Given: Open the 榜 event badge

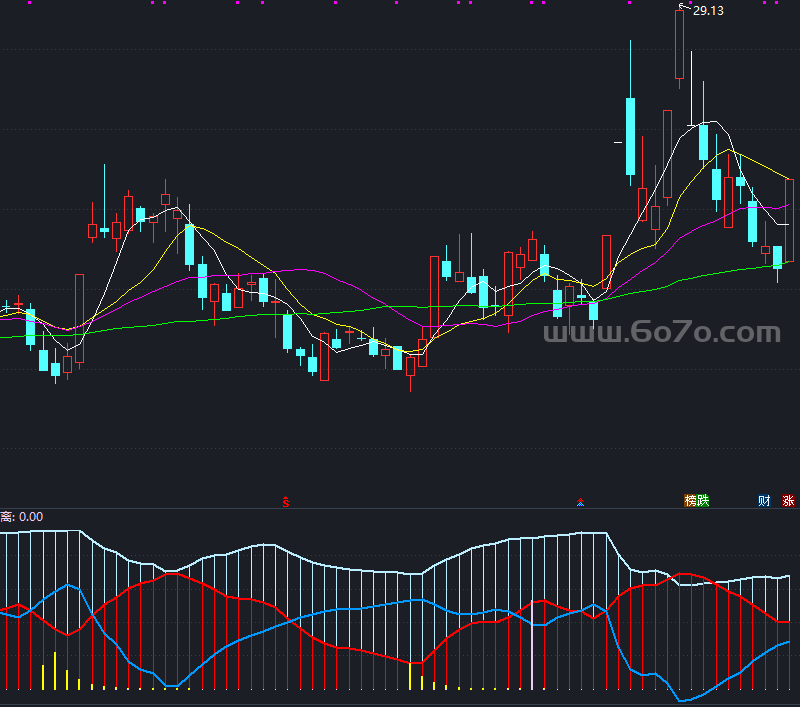Looking at the screenshot, I should [690, 500].
